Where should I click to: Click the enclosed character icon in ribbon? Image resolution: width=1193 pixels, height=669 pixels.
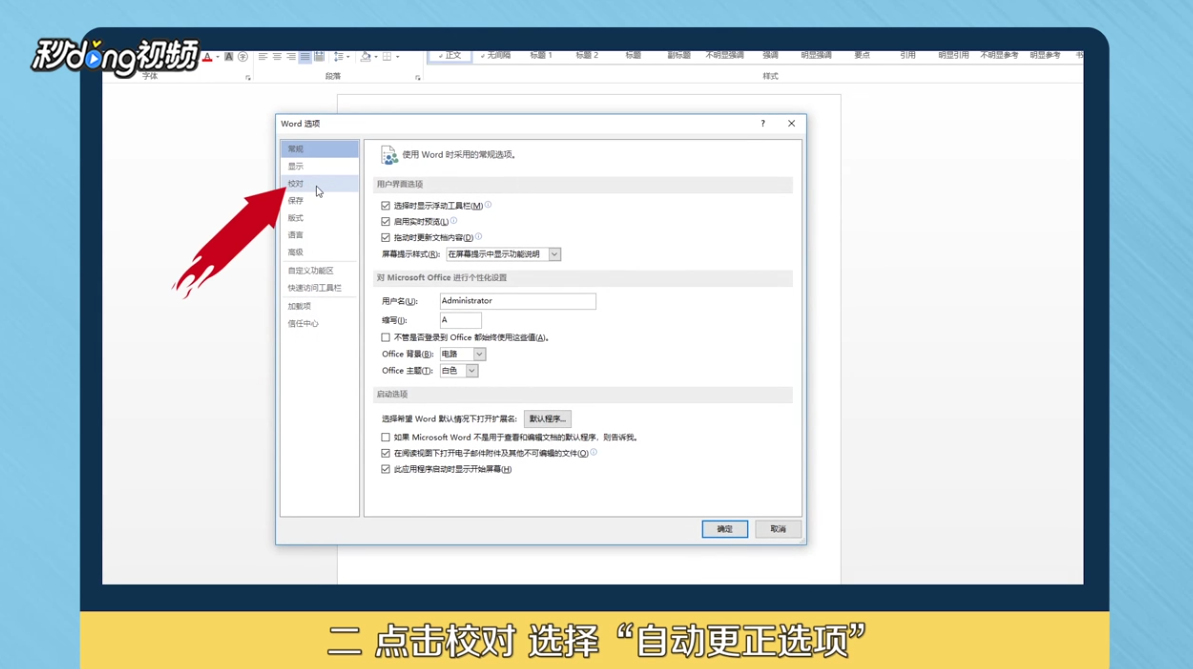[x=243, y=57]
